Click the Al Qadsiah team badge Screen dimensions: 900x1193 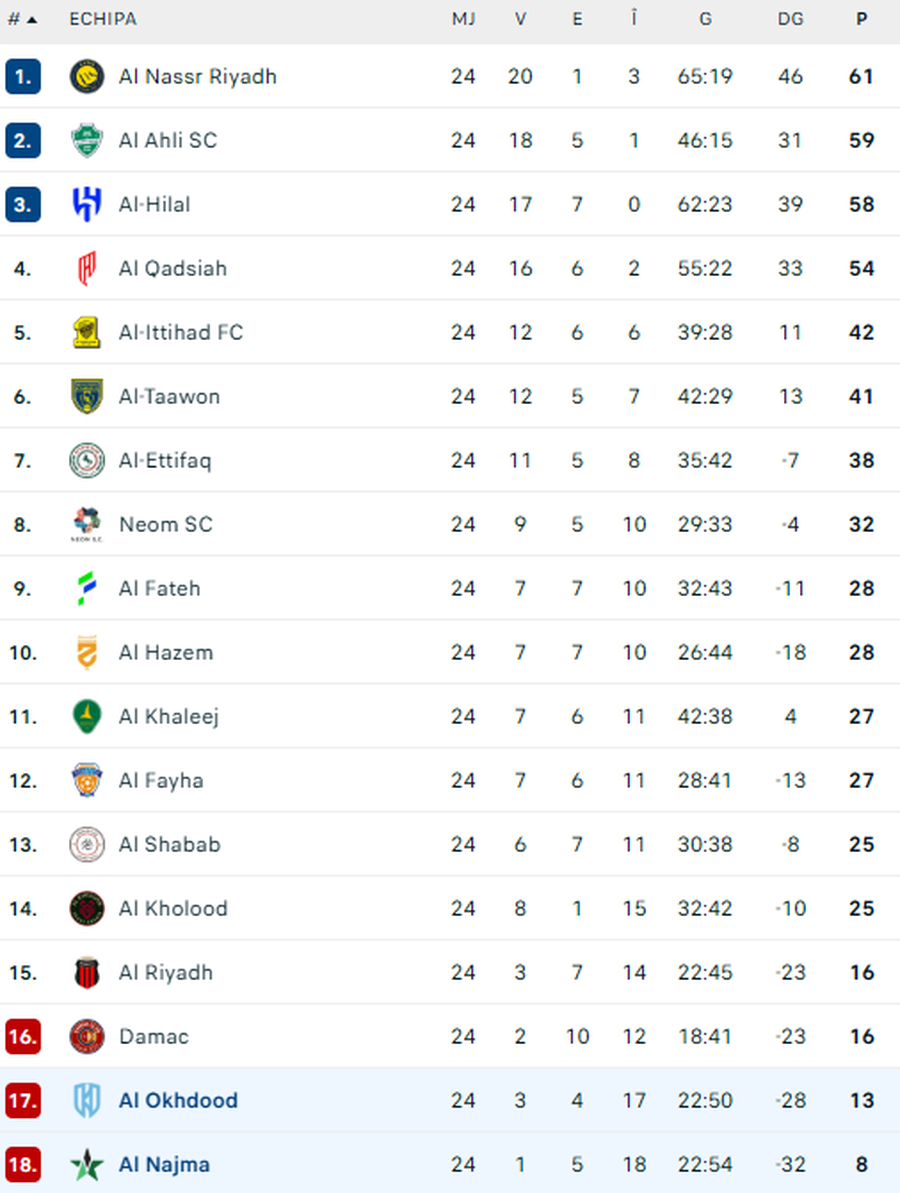pos(87,269)
